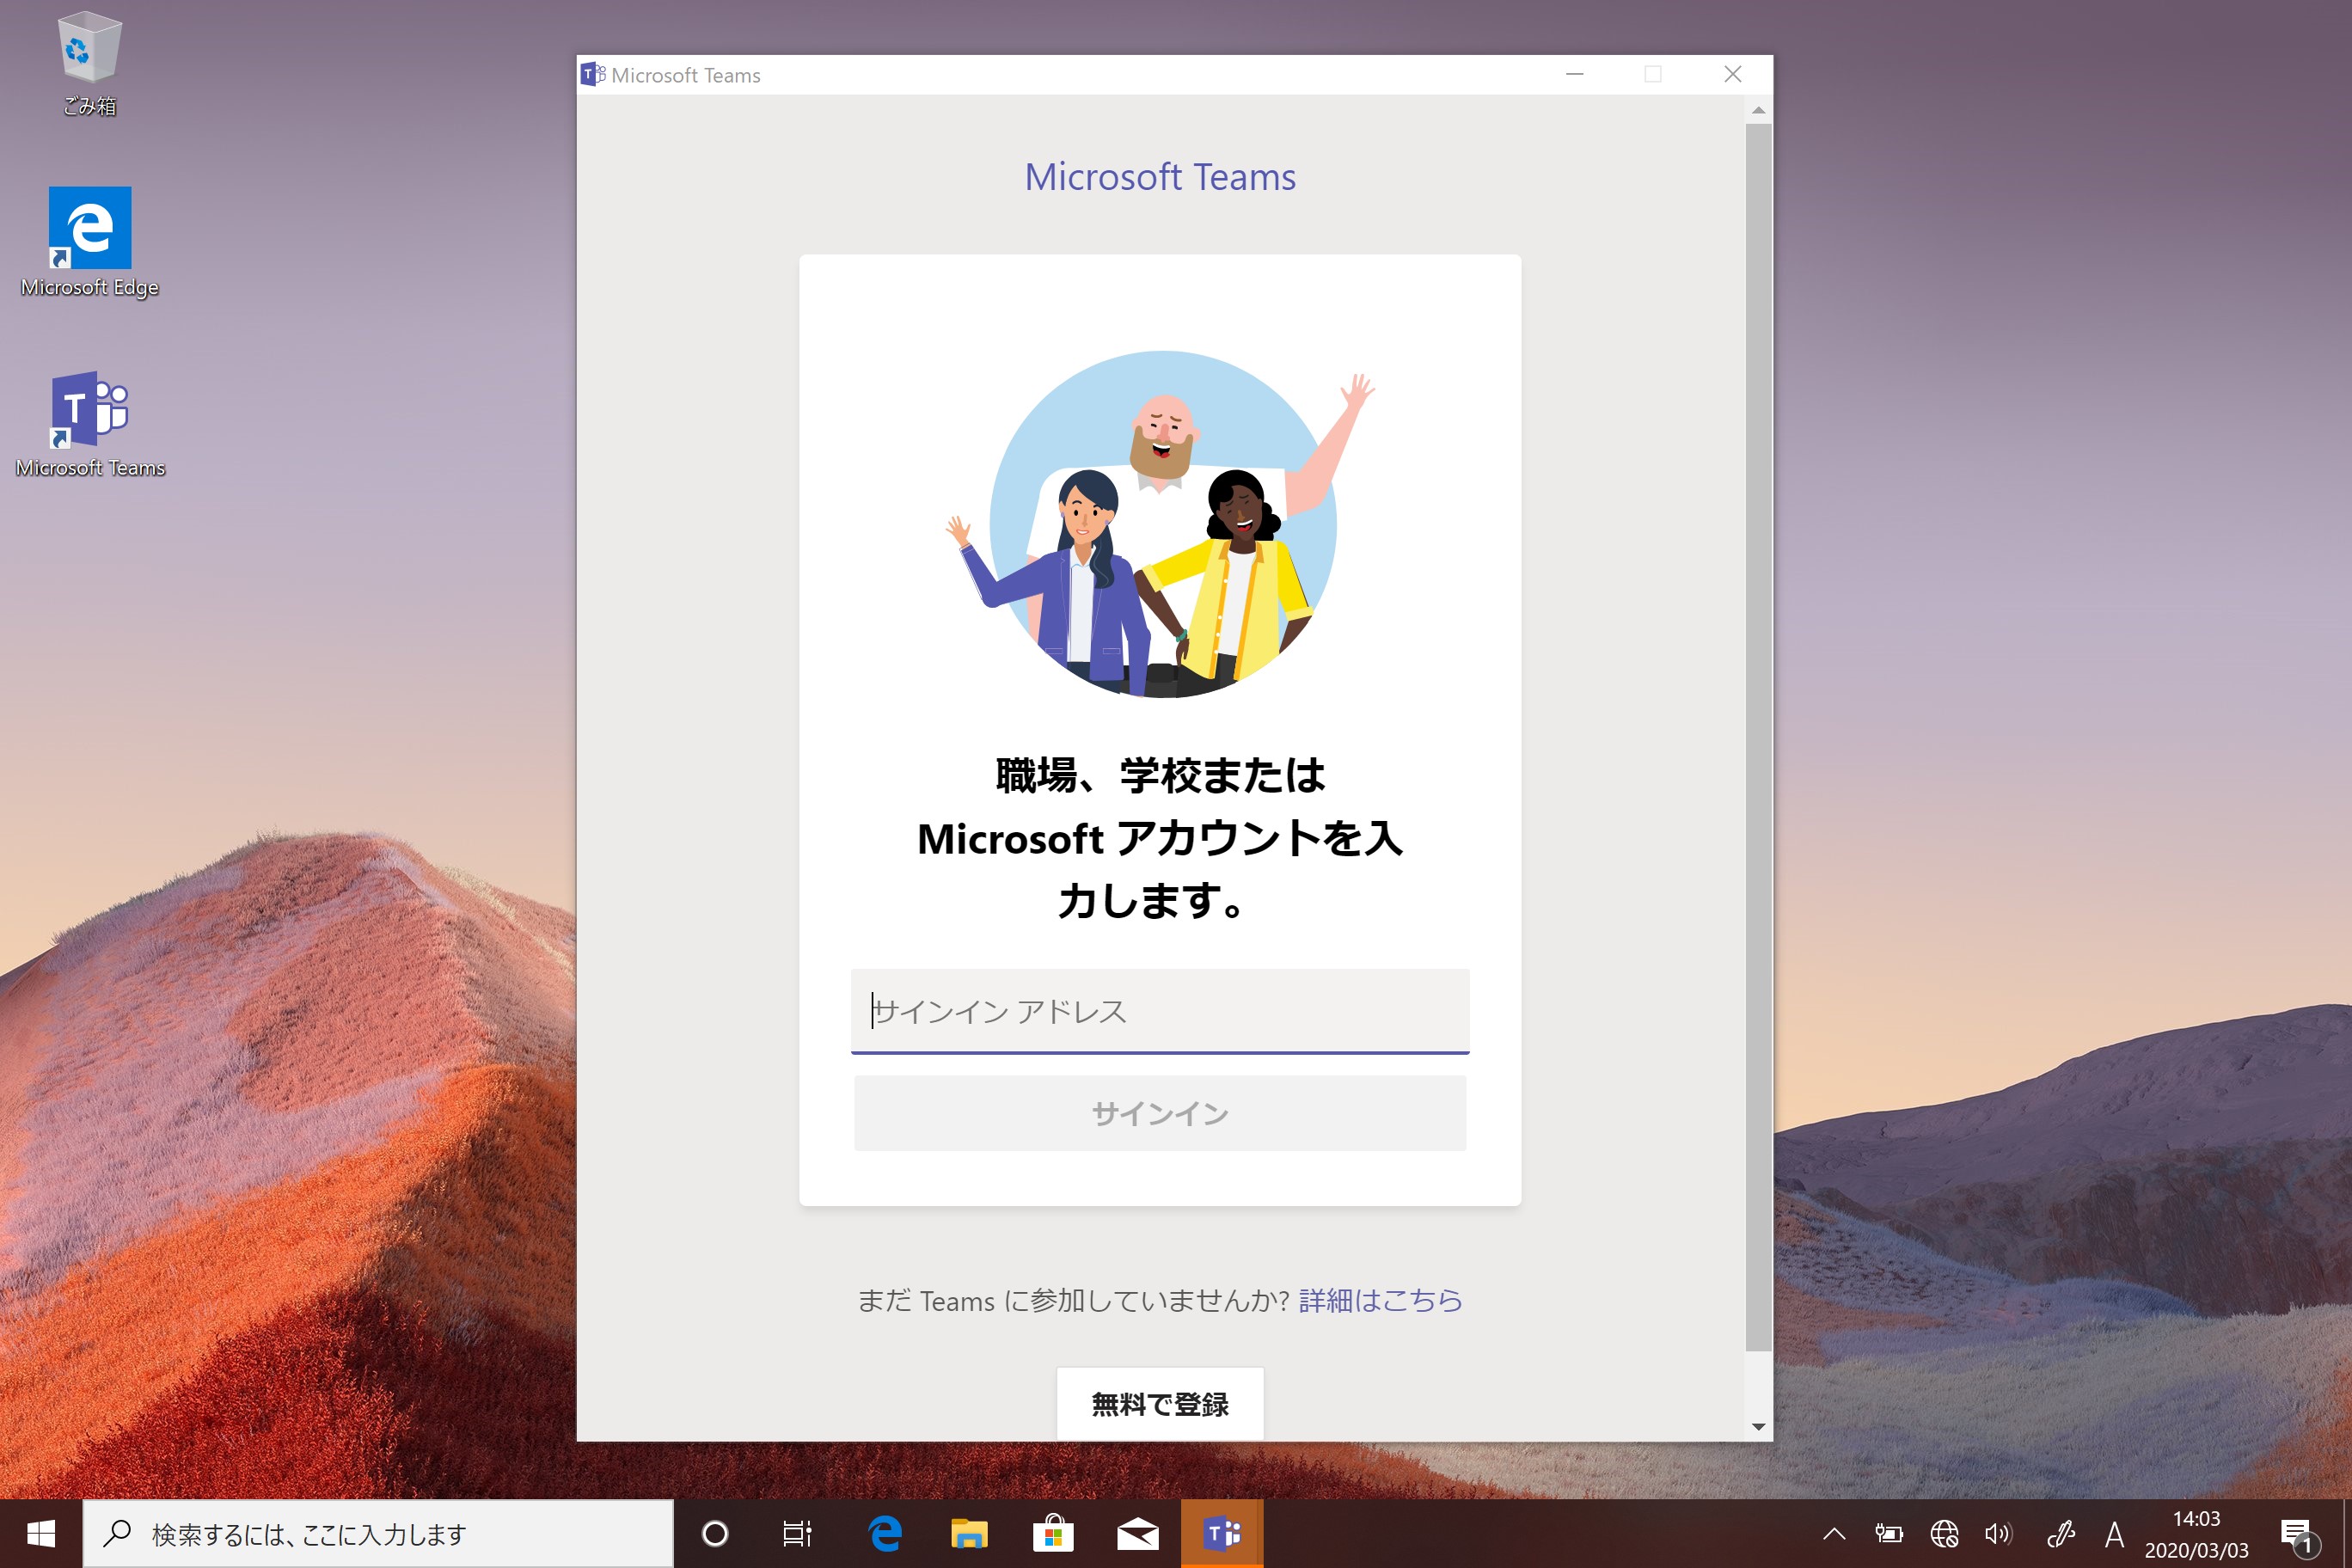2352x1568 pixels.
Task: Minimize the Microsoft Teams window
Action: [1575, 74]
